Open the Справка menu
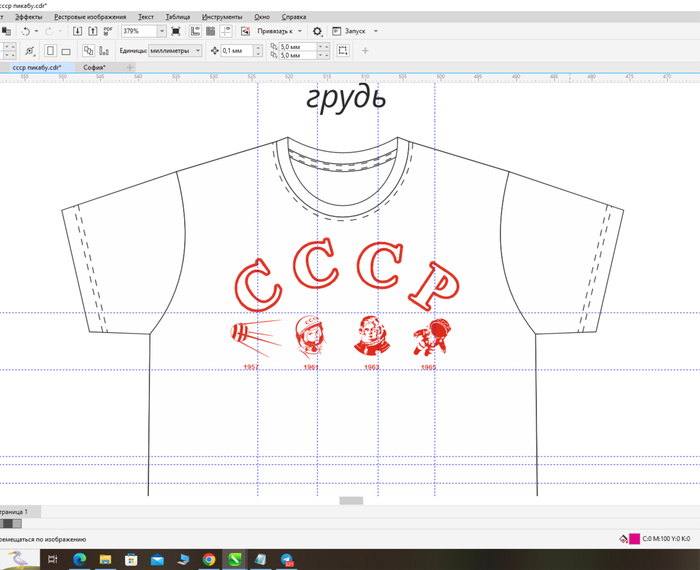Viewport: 700px width, 570px height. click(x=294, y=17)
